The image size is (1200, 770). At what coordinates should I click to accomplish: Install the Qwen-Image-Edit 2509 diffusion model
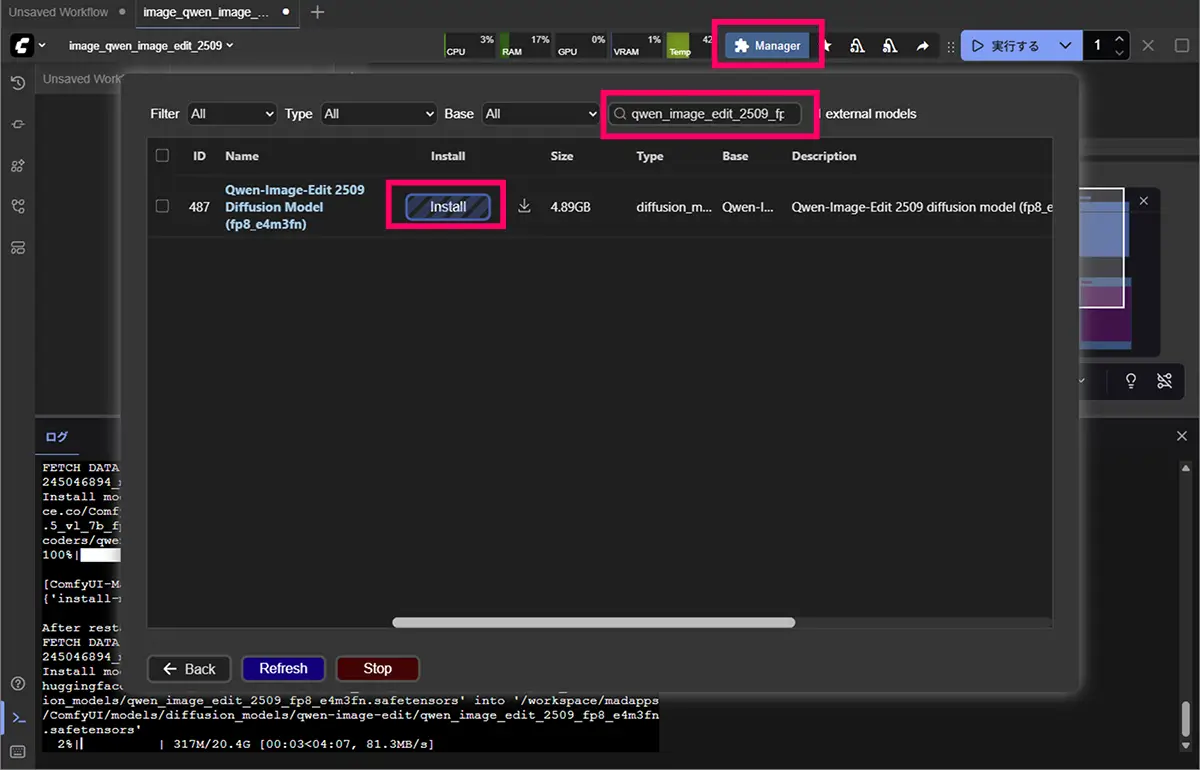(447, 206)
